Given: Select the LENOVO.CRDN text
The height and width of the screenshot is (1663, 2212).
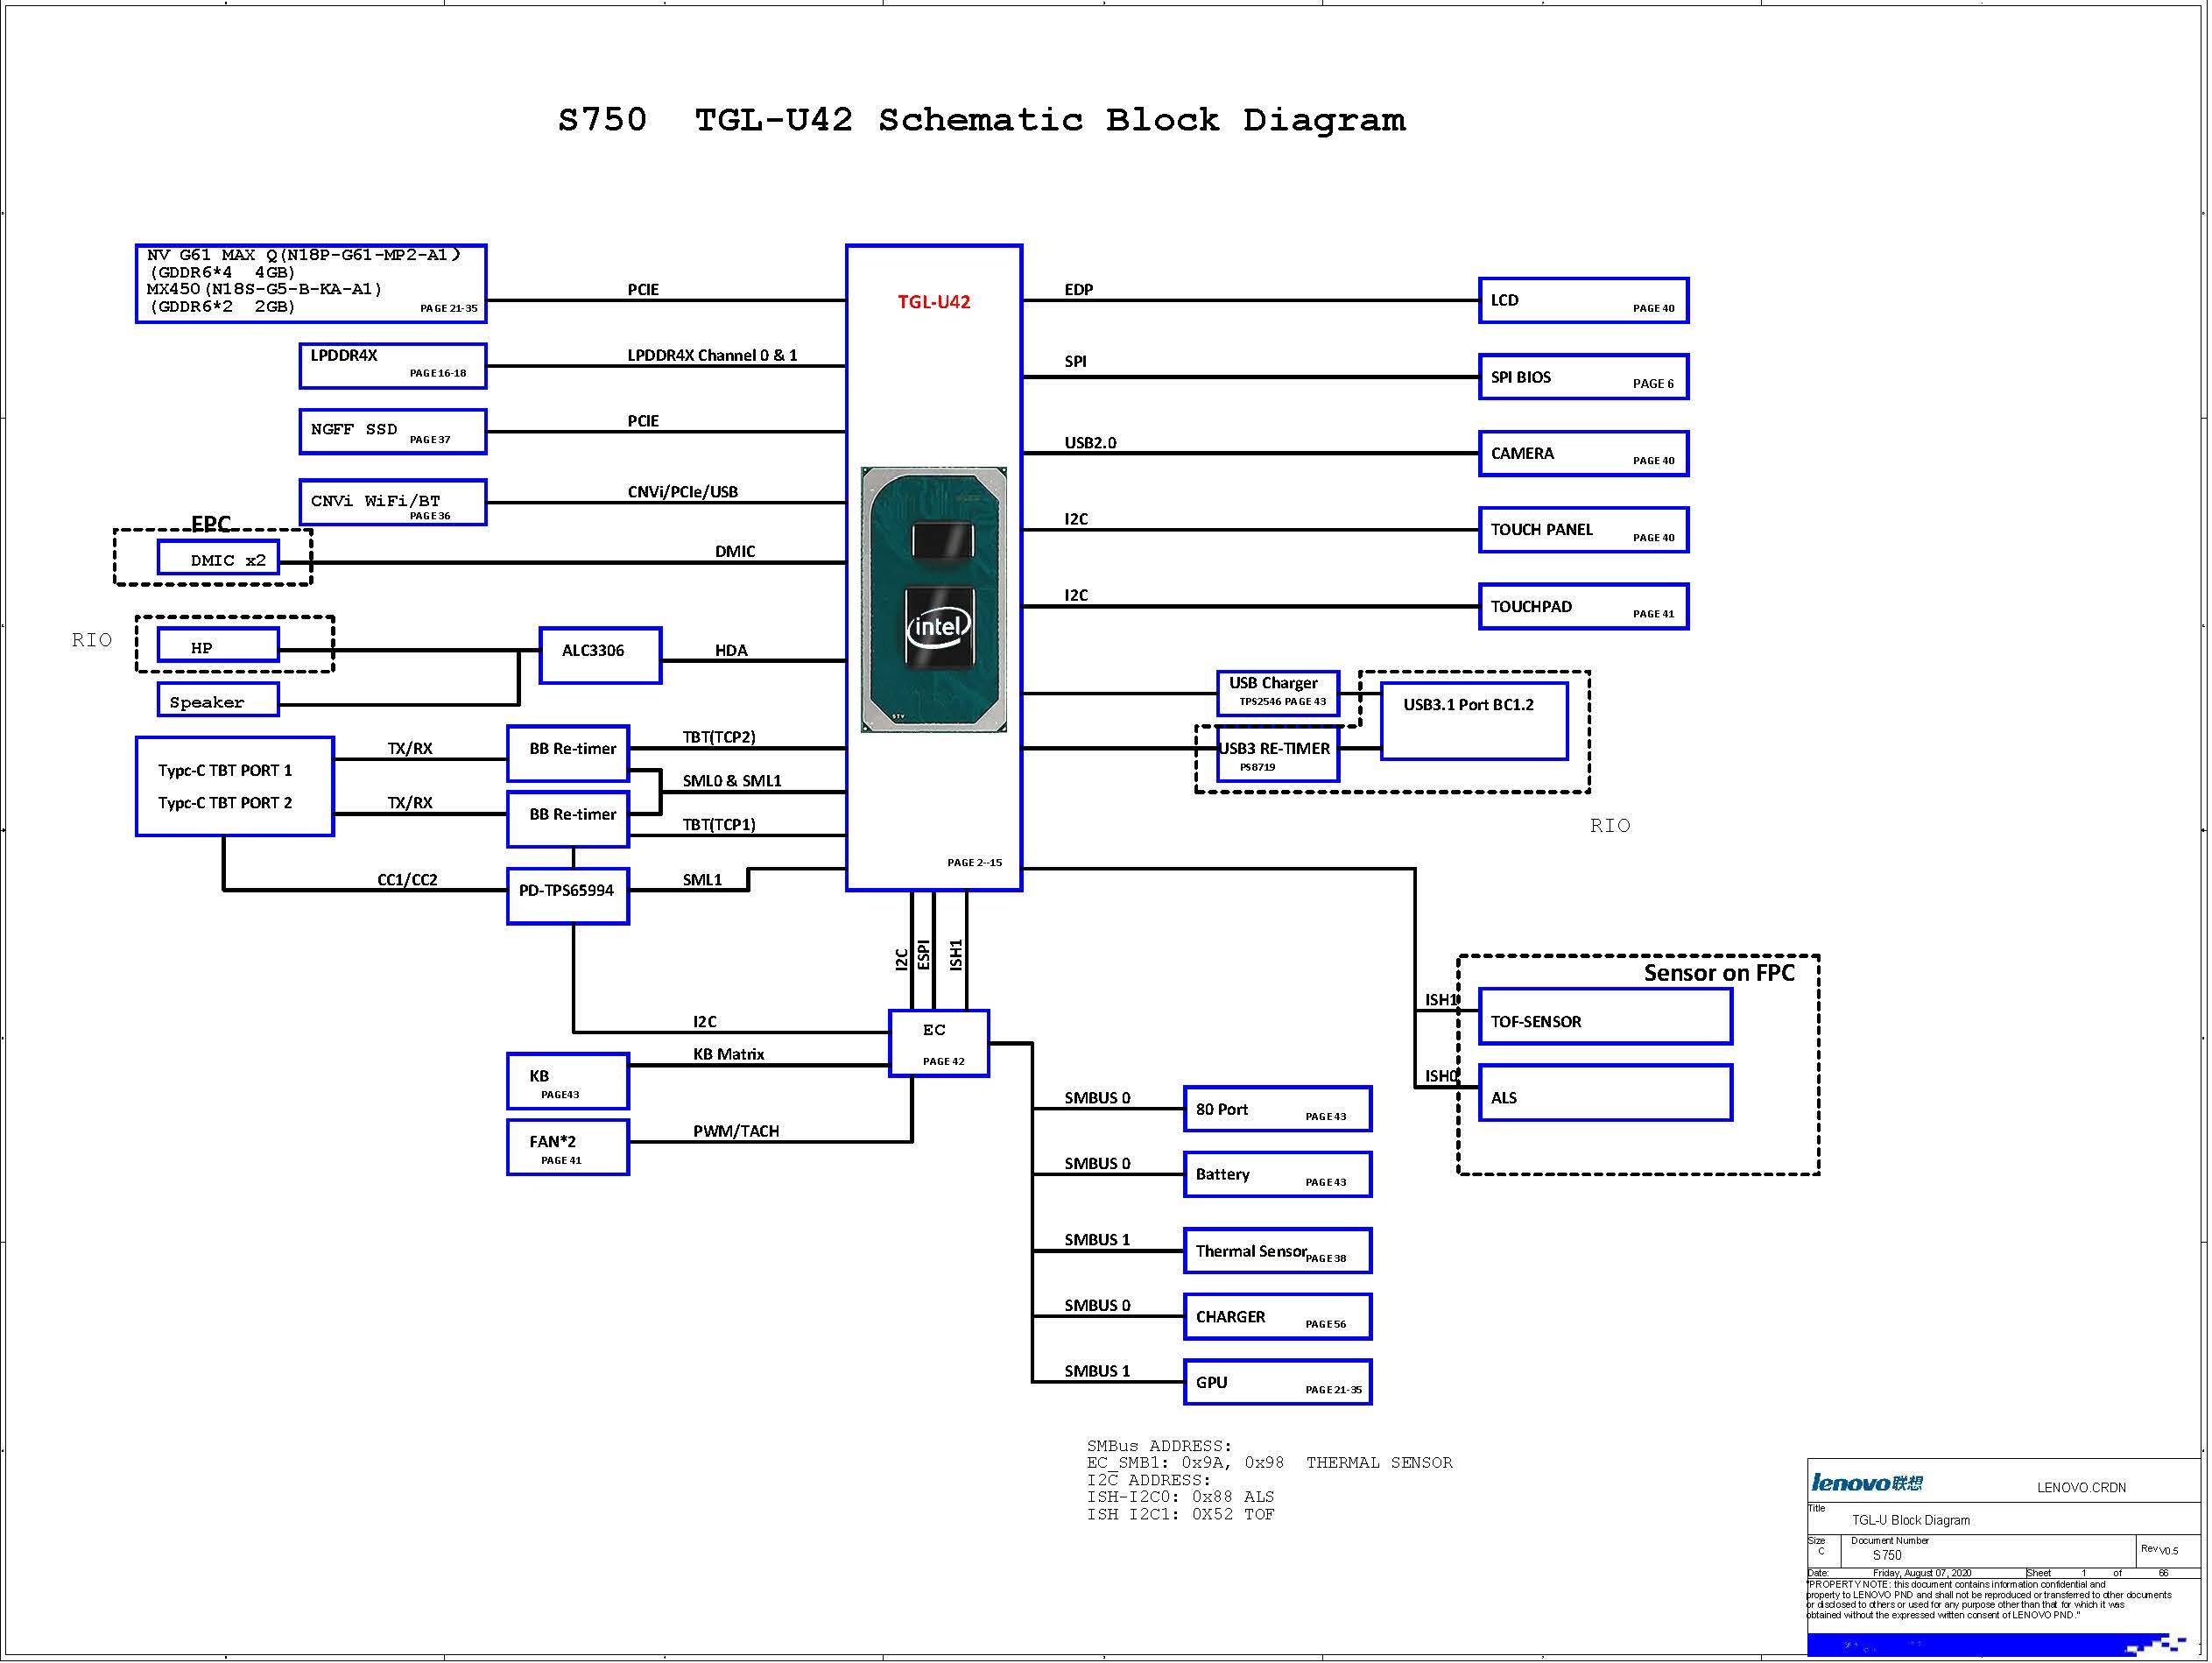Looking at the screenshot, I should point(2081,1487).
